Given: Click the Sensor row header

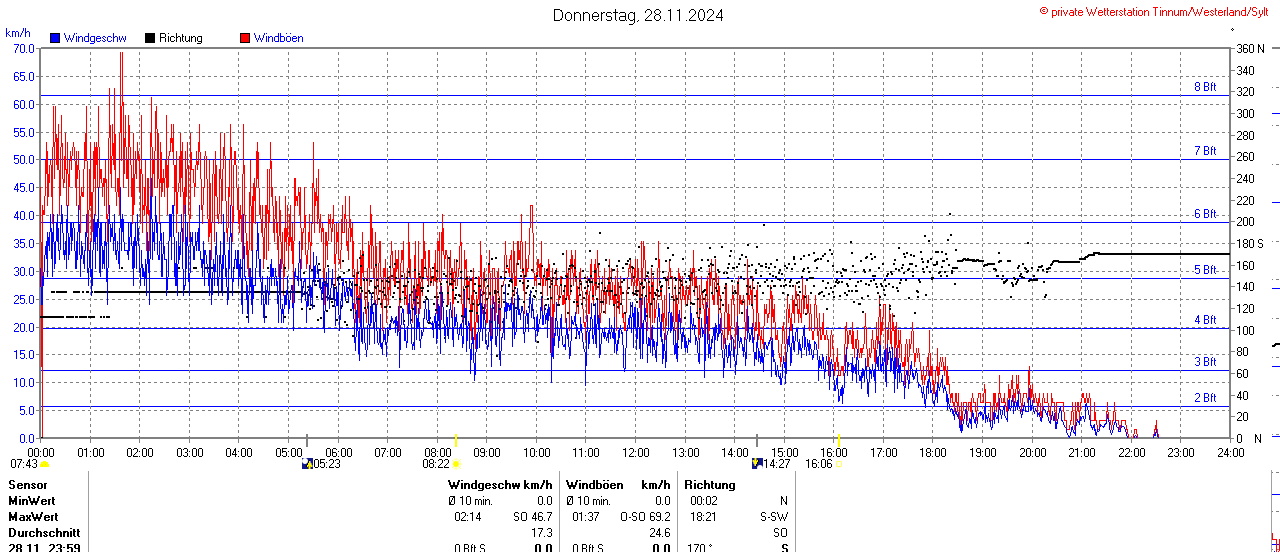Looking at the screenshot, I should (27, 485).
